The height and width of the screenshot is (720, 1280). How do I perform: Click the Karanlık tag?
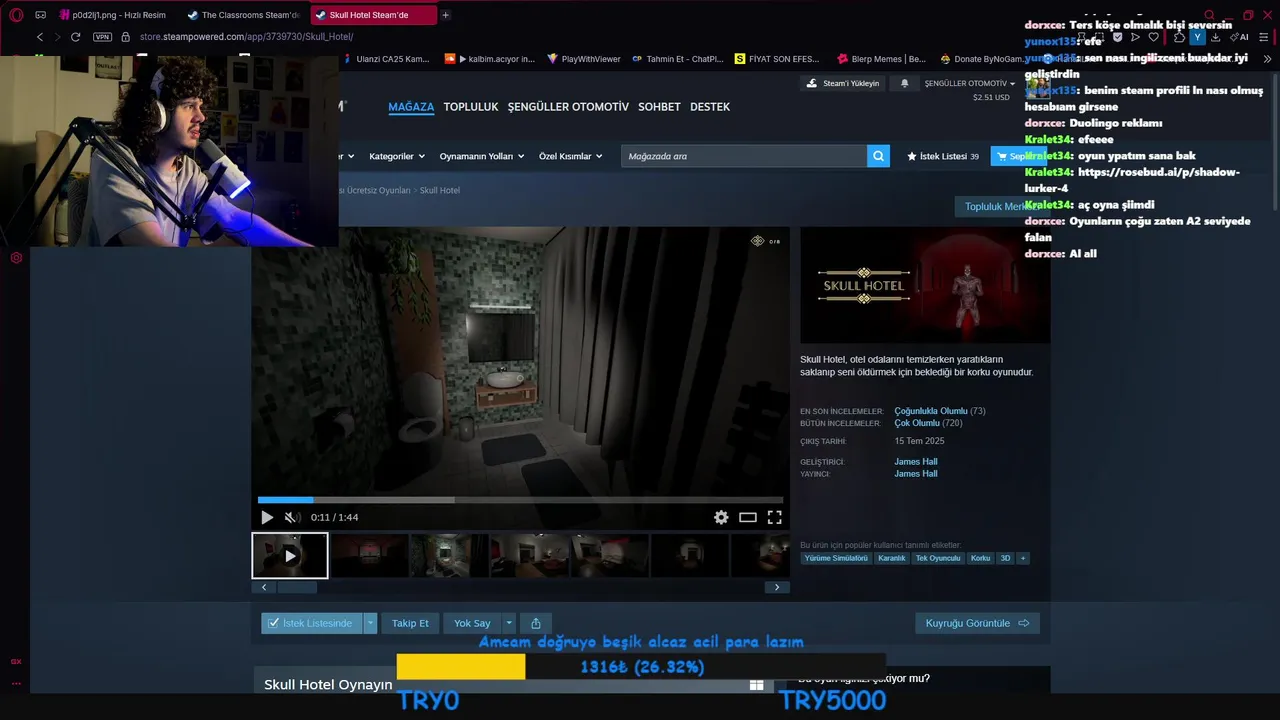tap(891, 558)
